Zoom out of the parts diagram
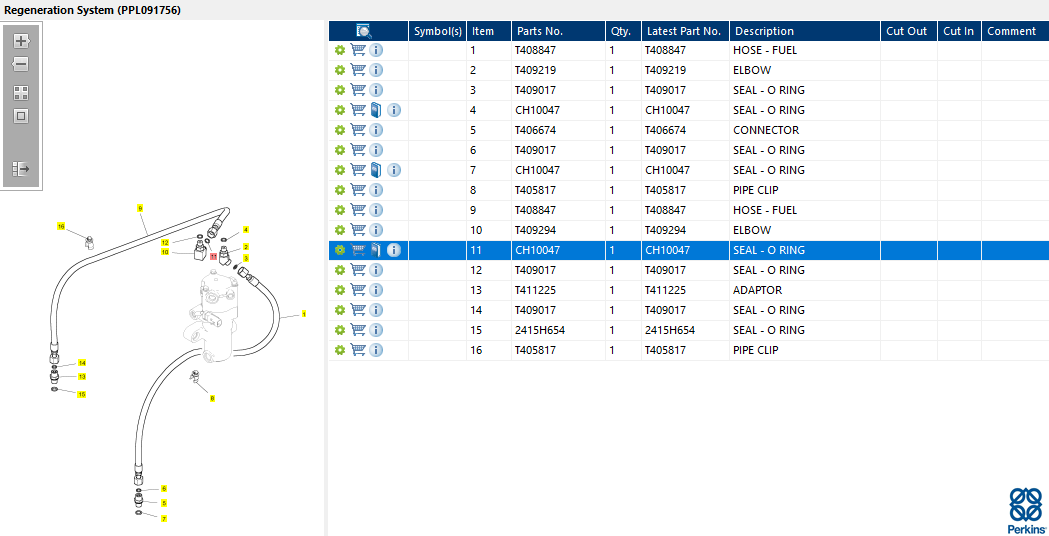1049x536 pixels. [x=21, y=64]
